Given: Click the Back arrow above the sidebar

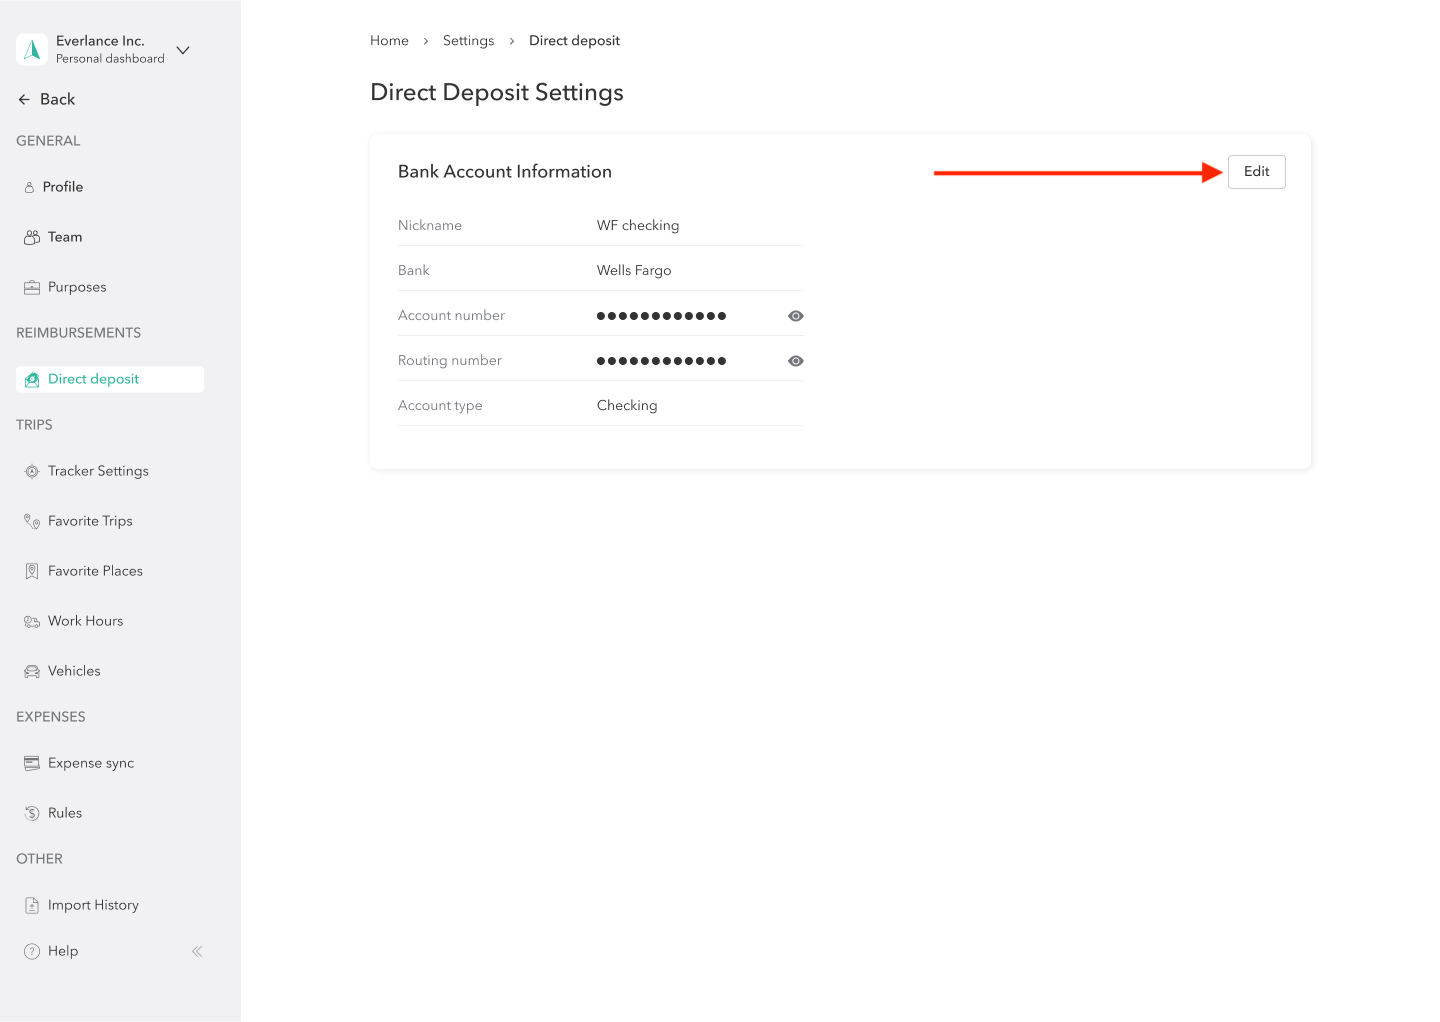Looking at the screenshot, I should (x=22, y=99).
